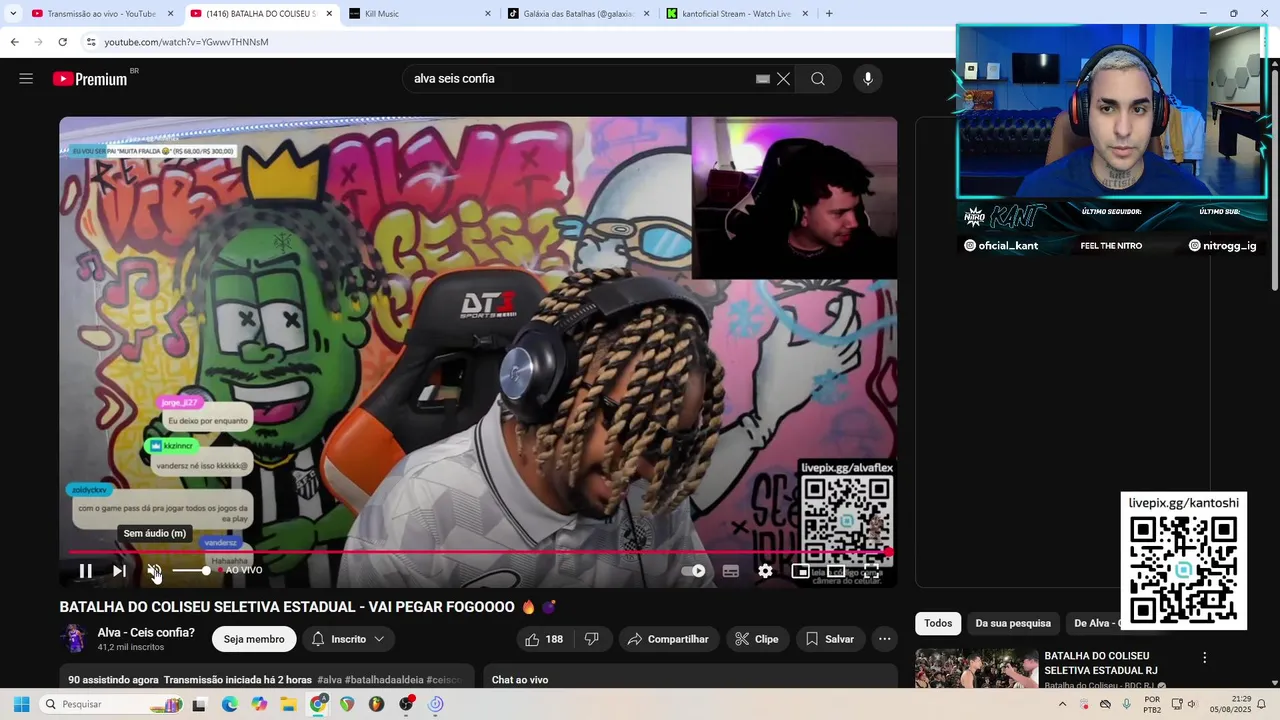Save the video with Salvar

(830, 639)
